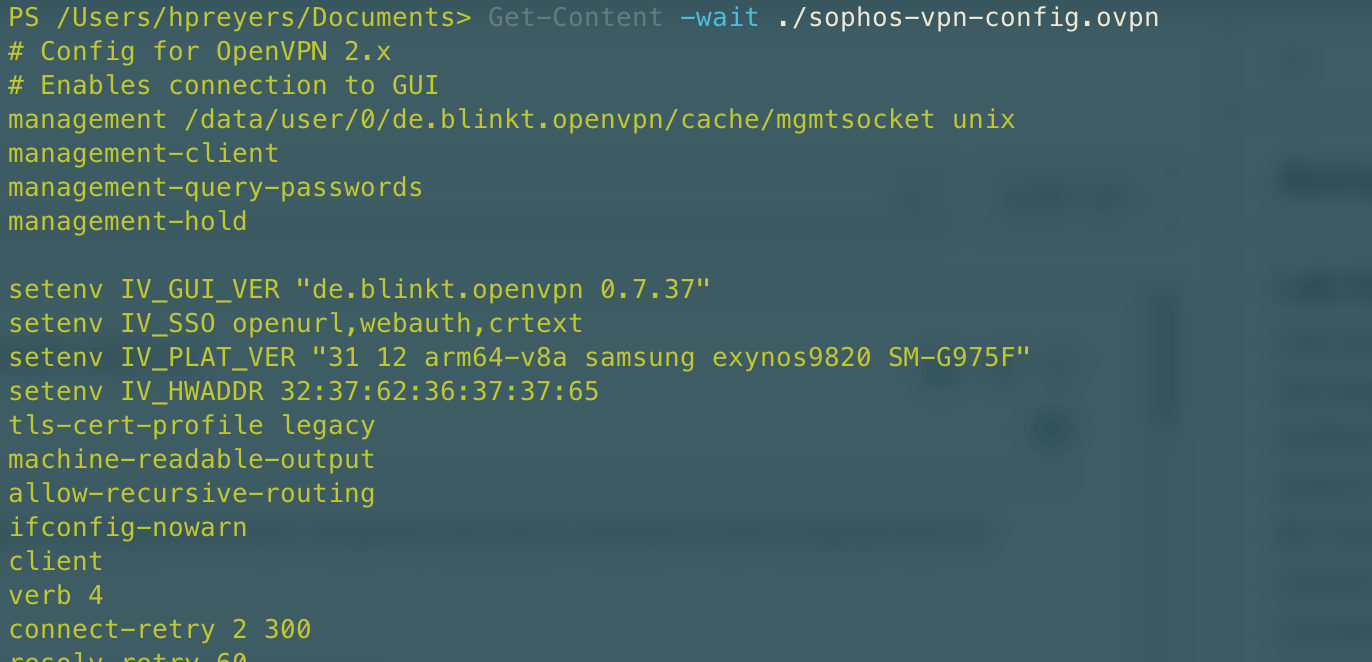Click the connect-retry 2 300 line
Viewport: 1372px width, 662px height.
(x=159, y=629)
